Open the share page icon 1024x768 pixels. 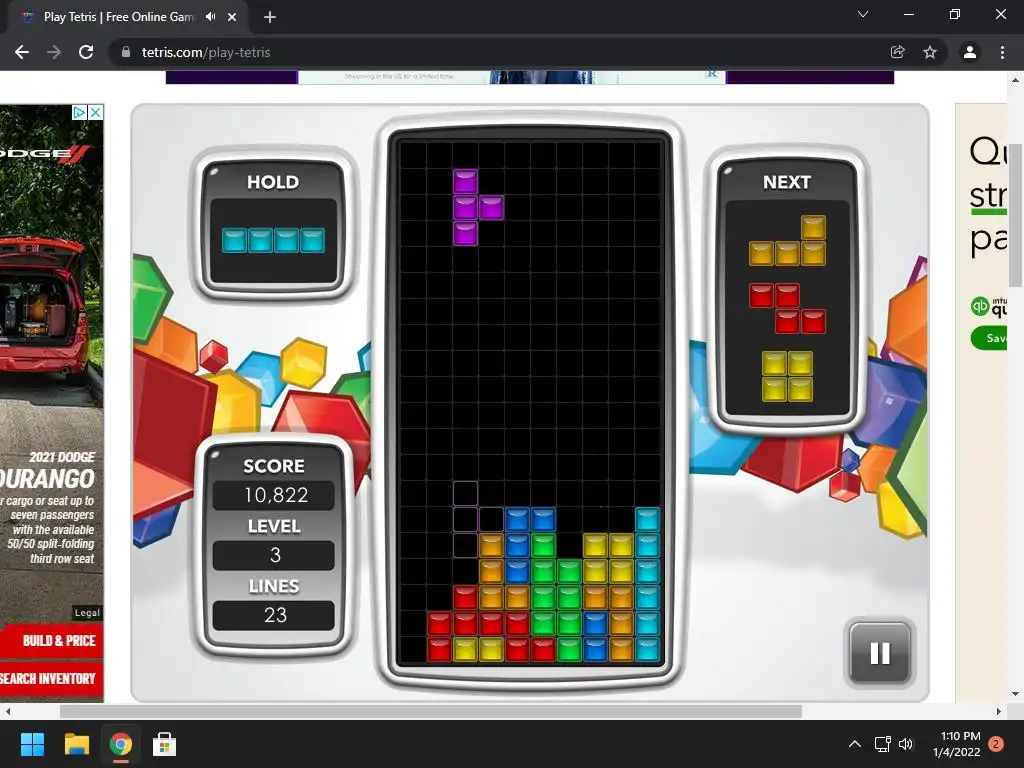(x=897, y=52)
